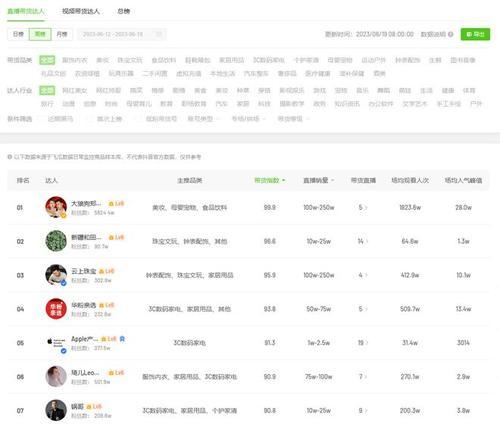Image resolution: width=500 pixels, height=424 pixels.
Task: Filter category by 3C数码家电
Action: point(269,60)
